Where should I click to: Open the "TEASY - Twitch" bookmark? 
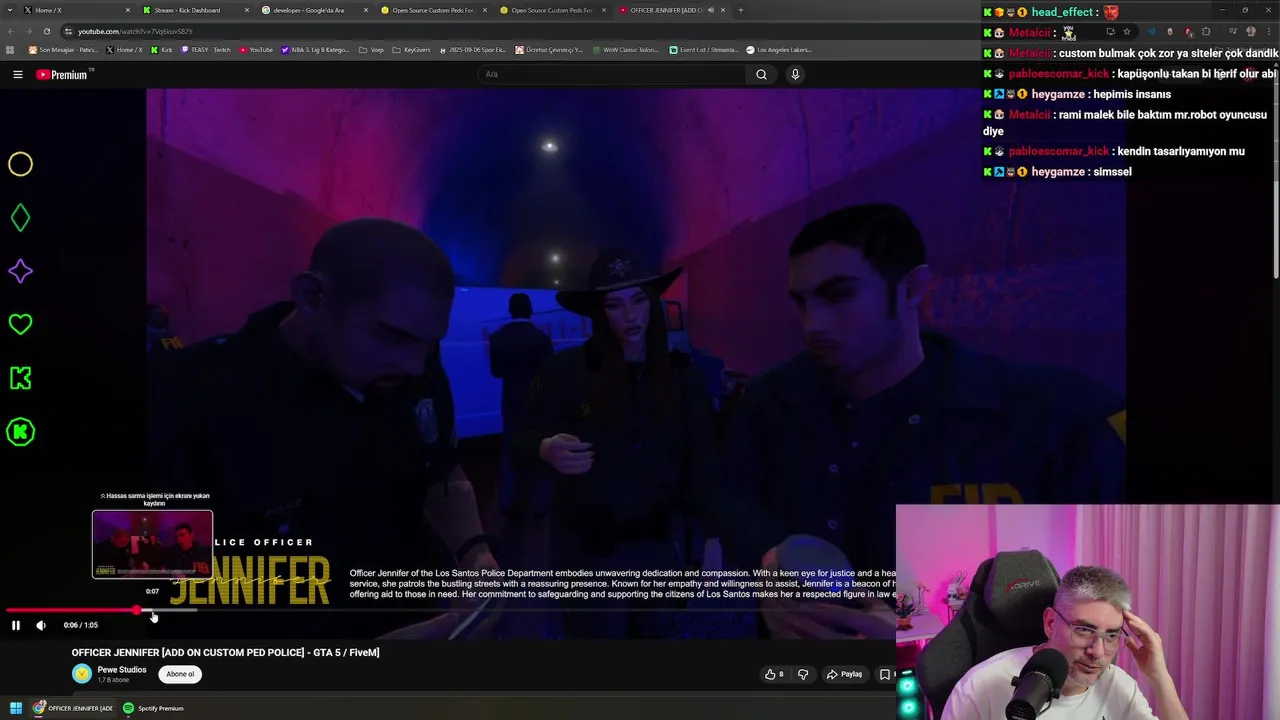click(x=206, y=50)
